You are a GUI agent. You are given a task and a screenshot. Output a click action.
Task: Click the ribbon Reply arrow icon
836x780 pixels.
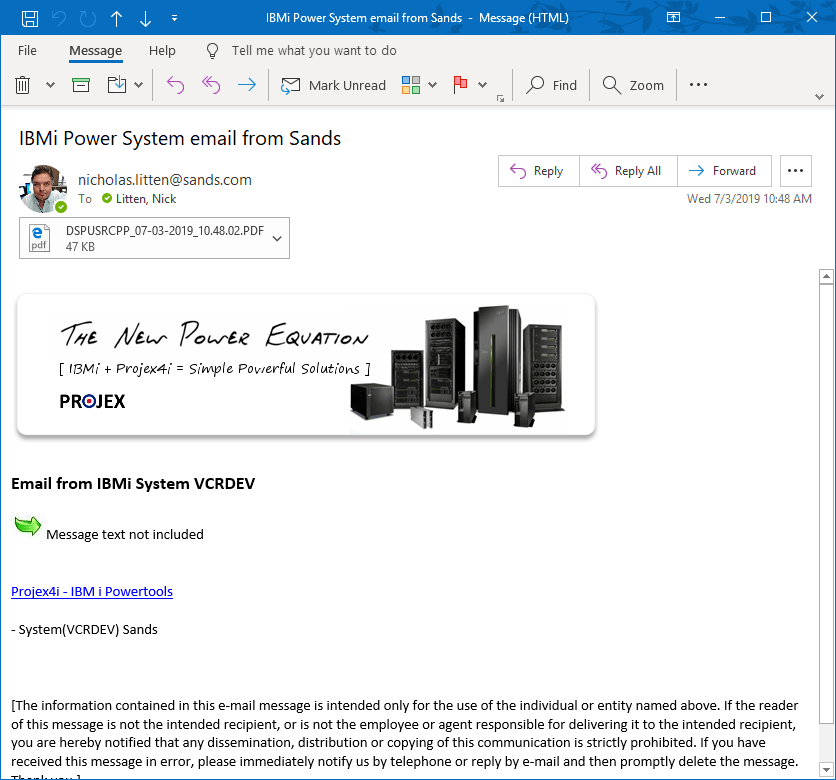tap(175, 85)
